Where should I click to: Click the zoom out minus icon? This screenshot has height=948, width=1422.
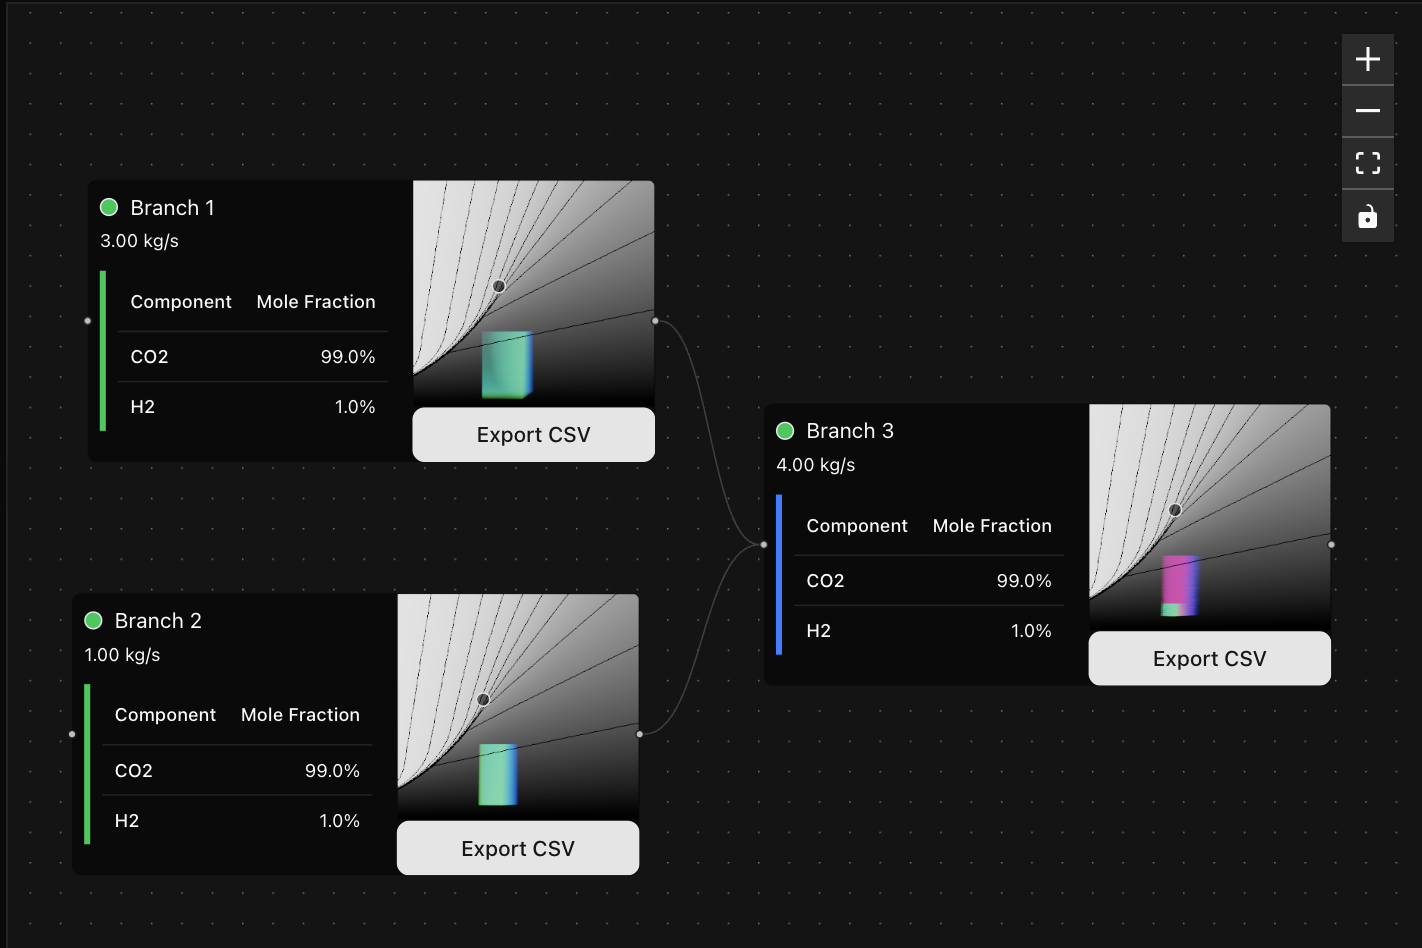(1367, 111)
